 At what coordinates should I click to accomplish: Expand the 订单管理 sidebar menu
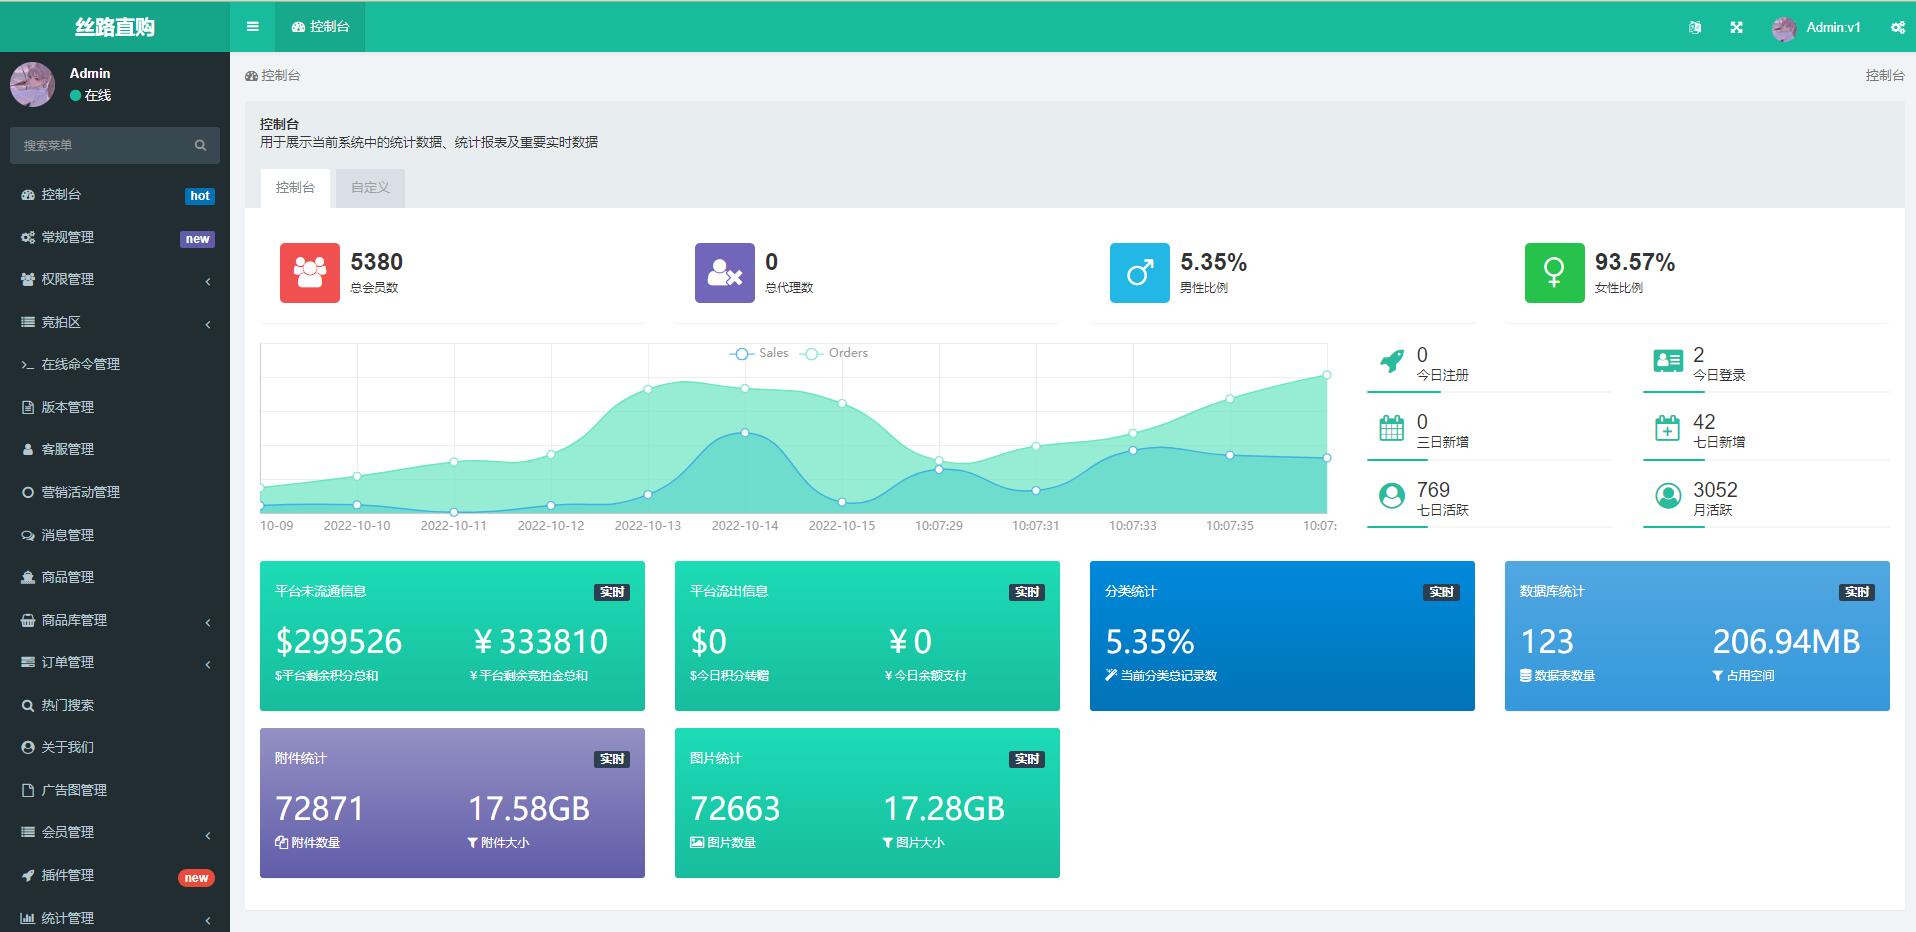115,662
